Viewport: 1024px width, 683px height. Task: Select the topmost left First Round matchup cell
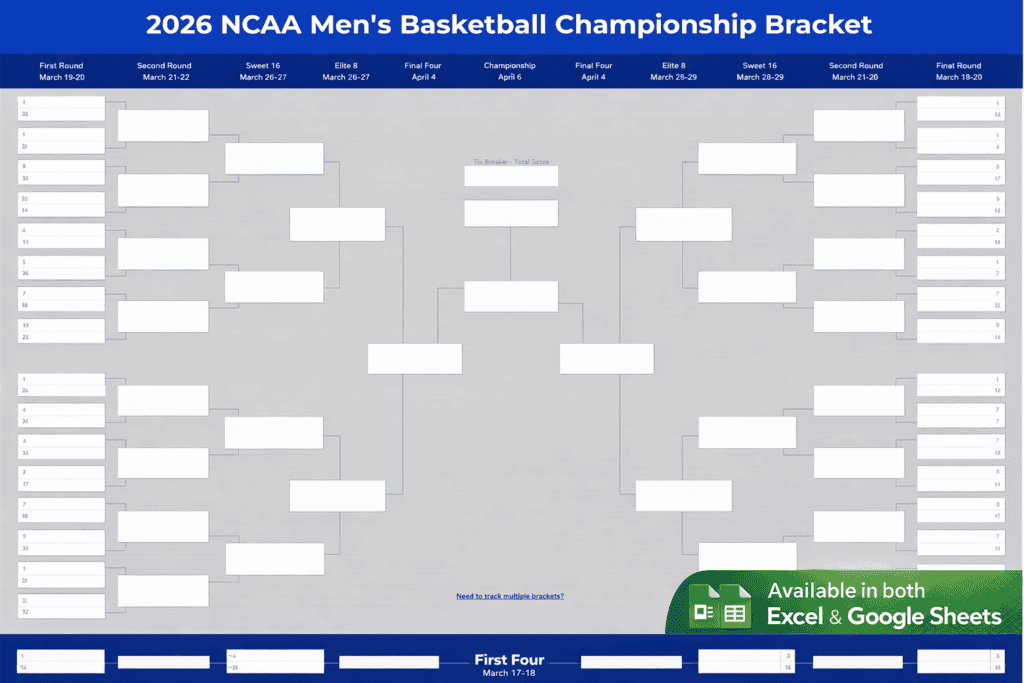pyautogui.click(x=61, y=108)
